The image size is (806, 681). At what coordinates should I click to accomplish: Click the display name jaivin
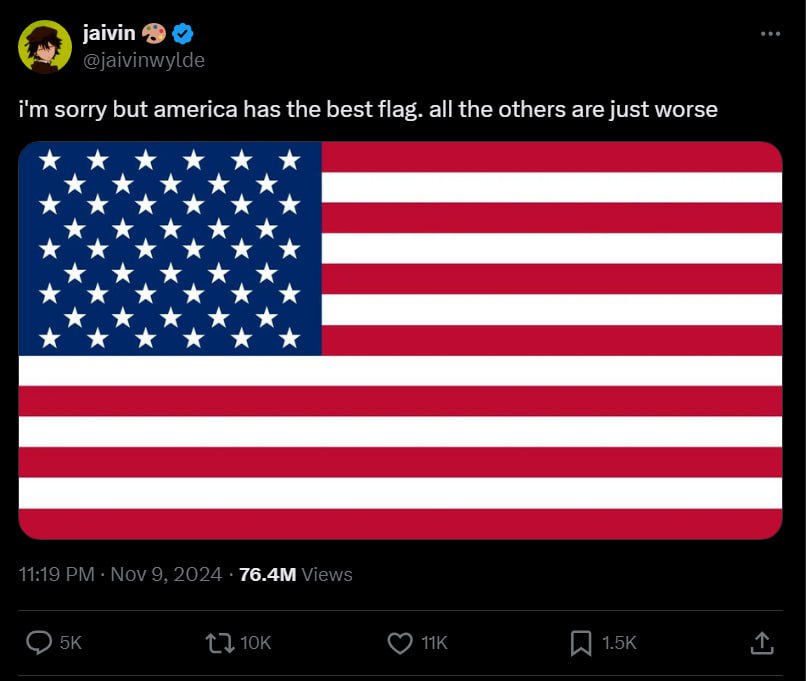tap(108, 34)
